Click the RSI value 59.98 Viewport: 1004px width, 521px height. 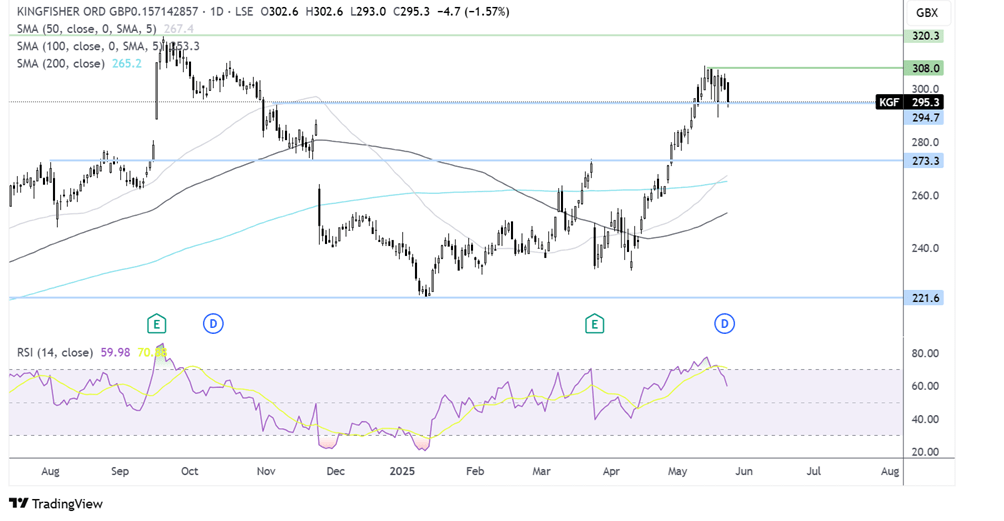point(115,353)
